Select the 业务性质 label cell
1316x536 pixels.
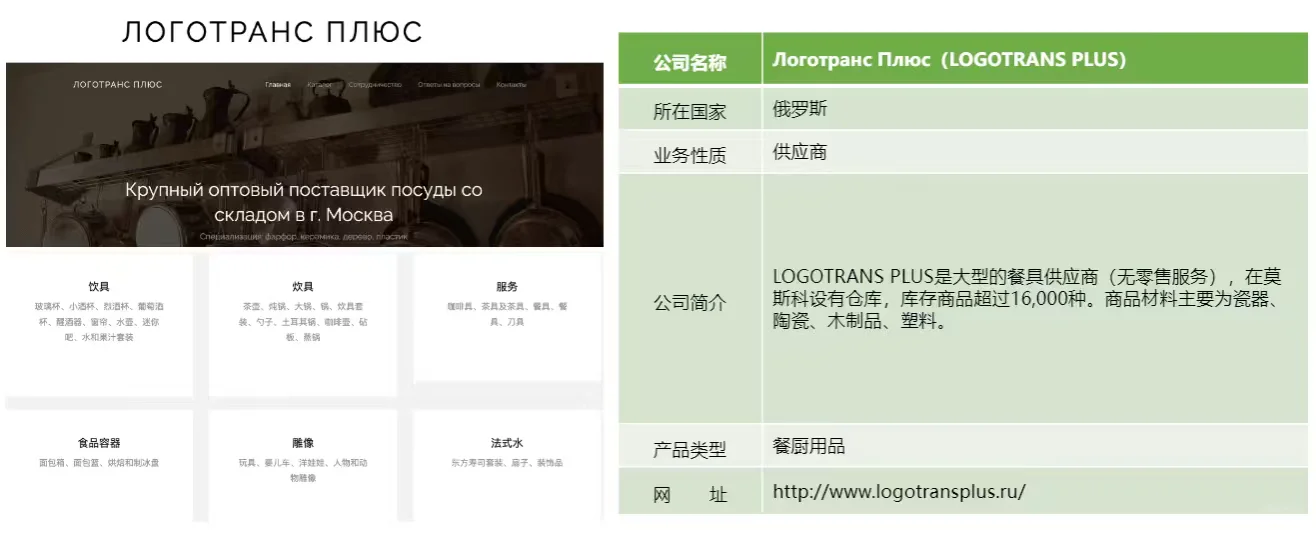pos(690,154)
